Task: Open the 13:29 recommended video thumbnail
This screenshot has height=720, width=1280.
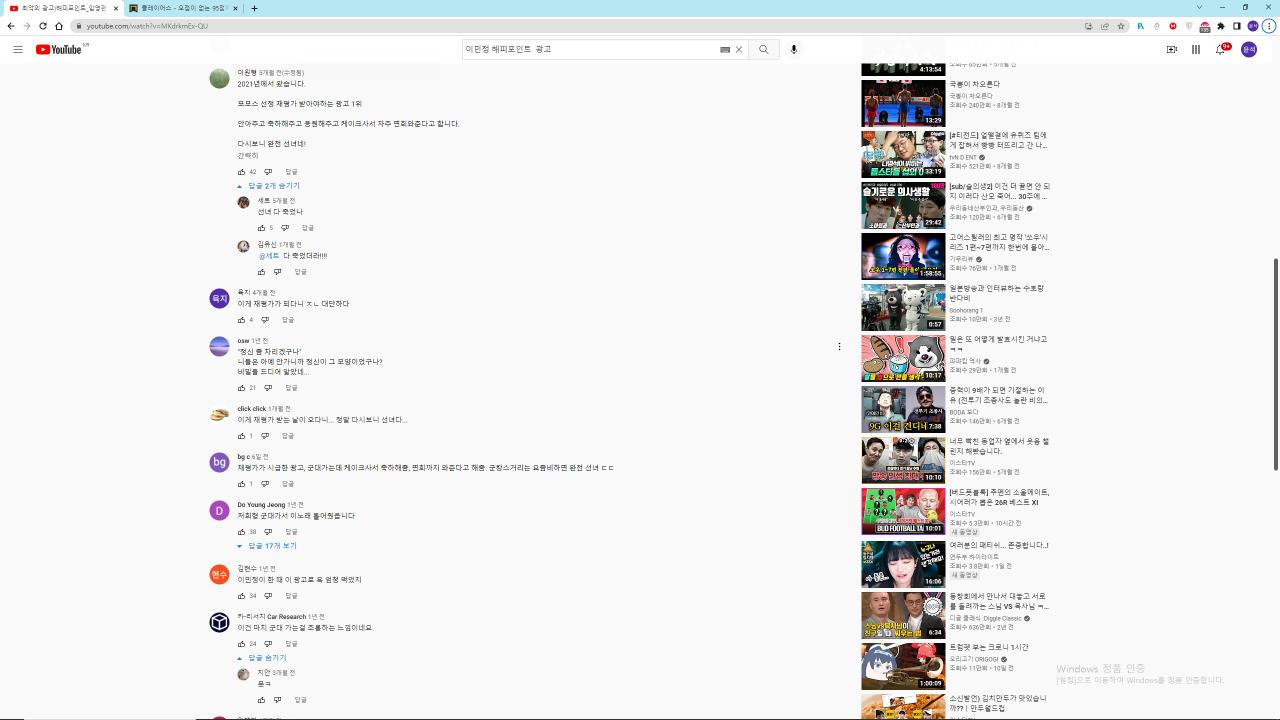Action: click(x=903, y=103)
